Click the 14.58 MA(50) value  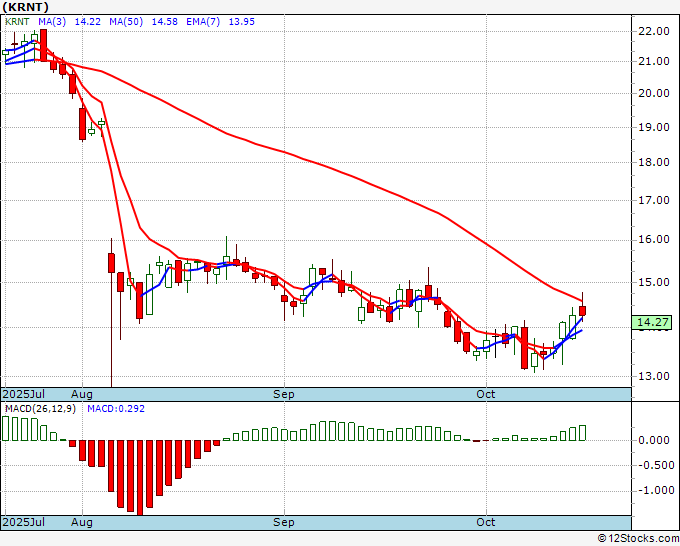[164, 22]
